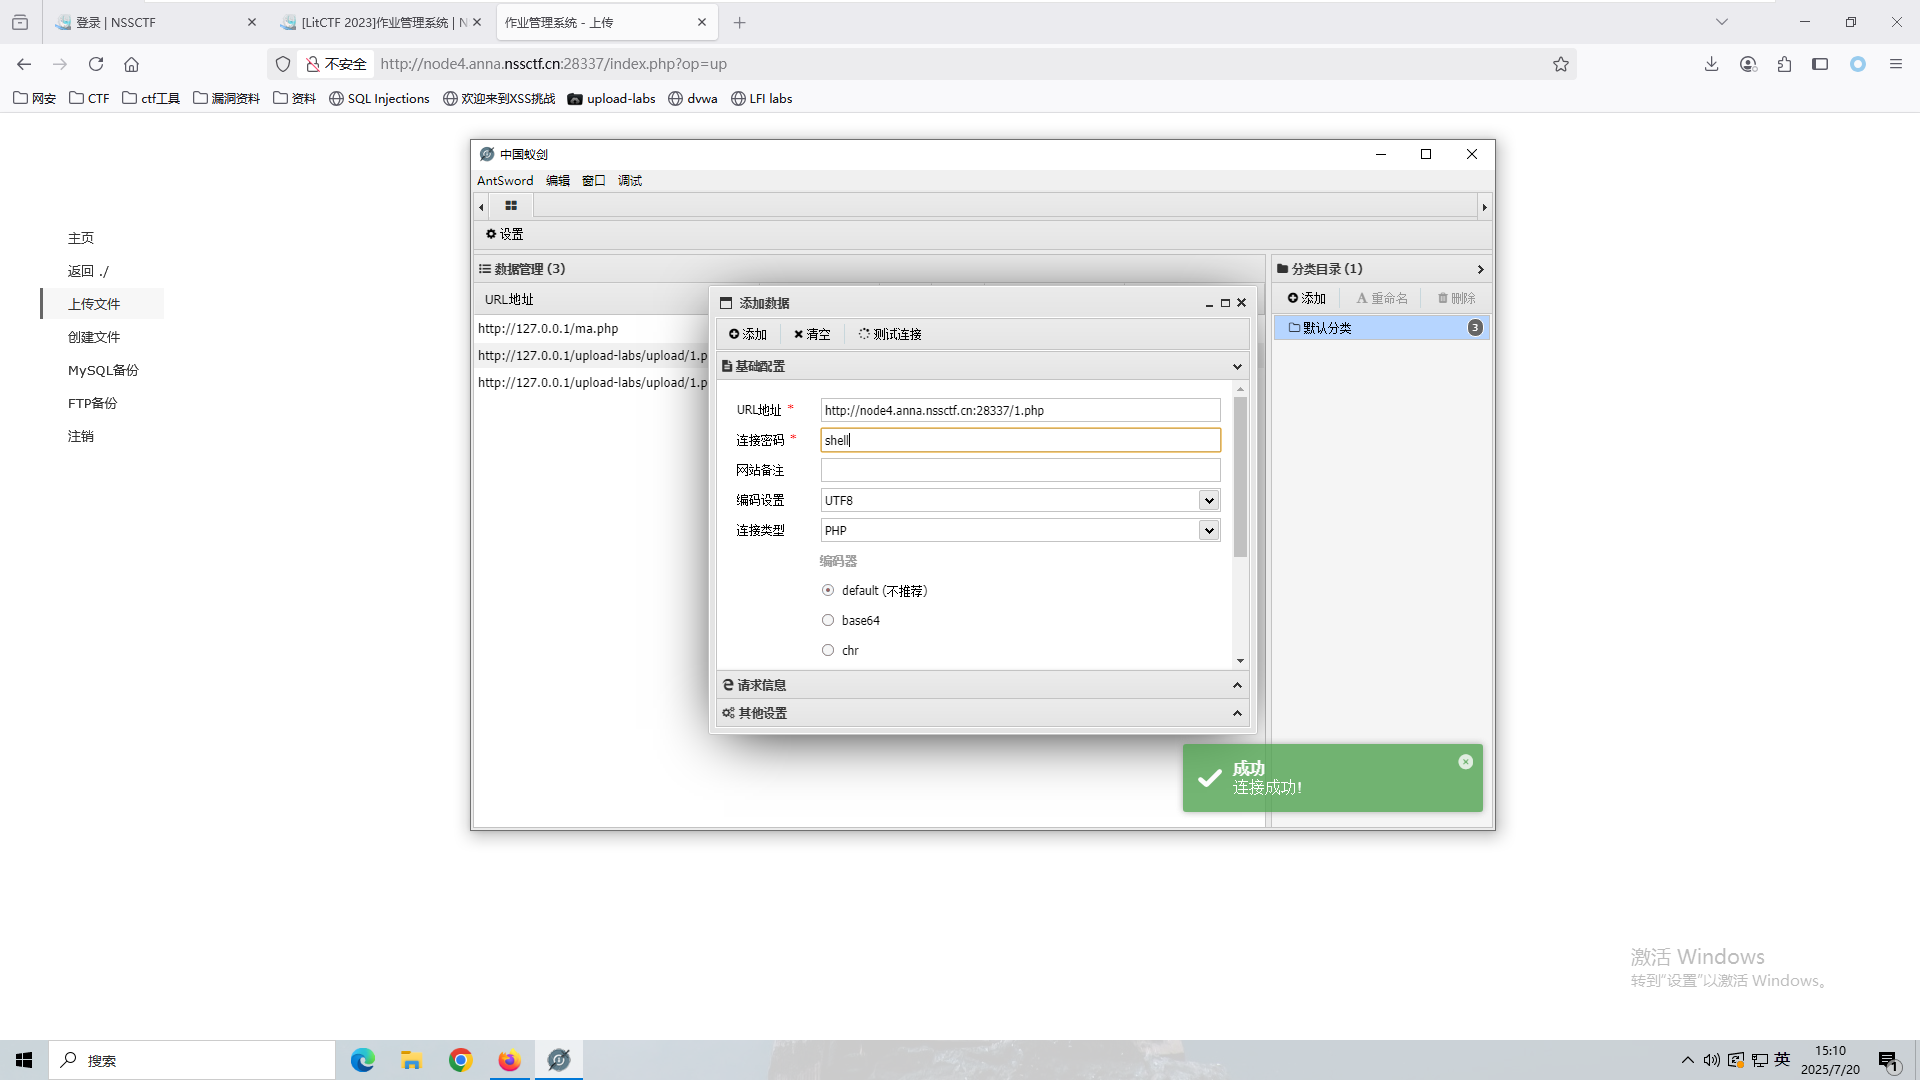Image resolution: width=1920 pixels, height=1080 pixels.
Task: Open the 调试 menu
Action: 630,181
